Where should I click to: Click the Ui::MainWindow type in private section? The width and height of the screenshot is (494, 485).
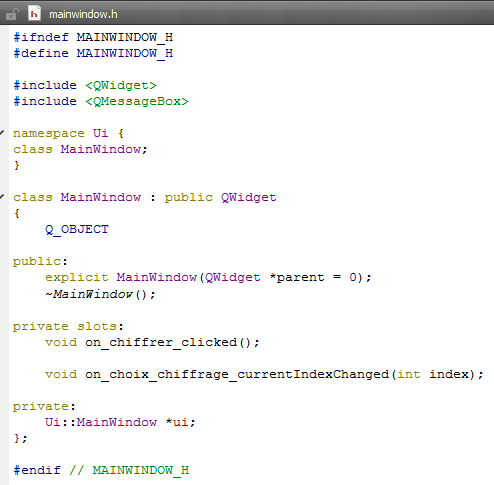click(x=101, y=422)
